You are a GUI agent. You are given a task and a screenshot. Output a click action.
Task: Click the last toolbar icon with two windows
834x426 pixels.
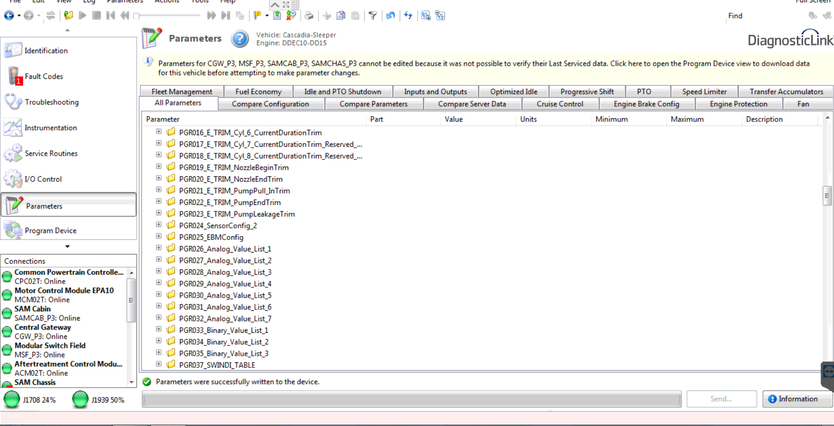point(440,16)
